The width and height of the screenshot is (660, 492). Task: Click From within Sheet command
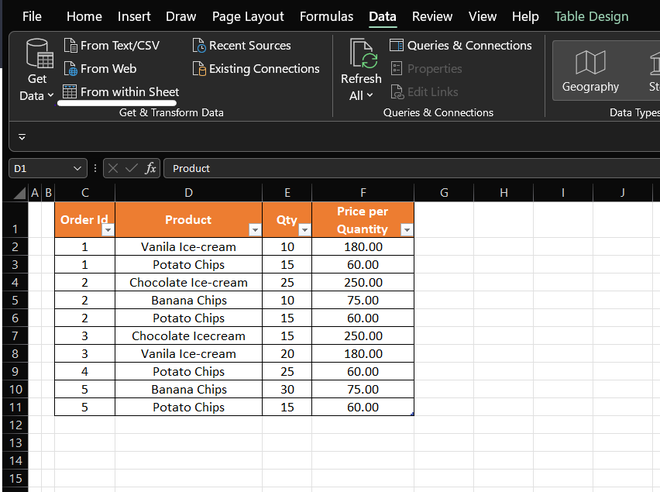(x=121, y=92)
